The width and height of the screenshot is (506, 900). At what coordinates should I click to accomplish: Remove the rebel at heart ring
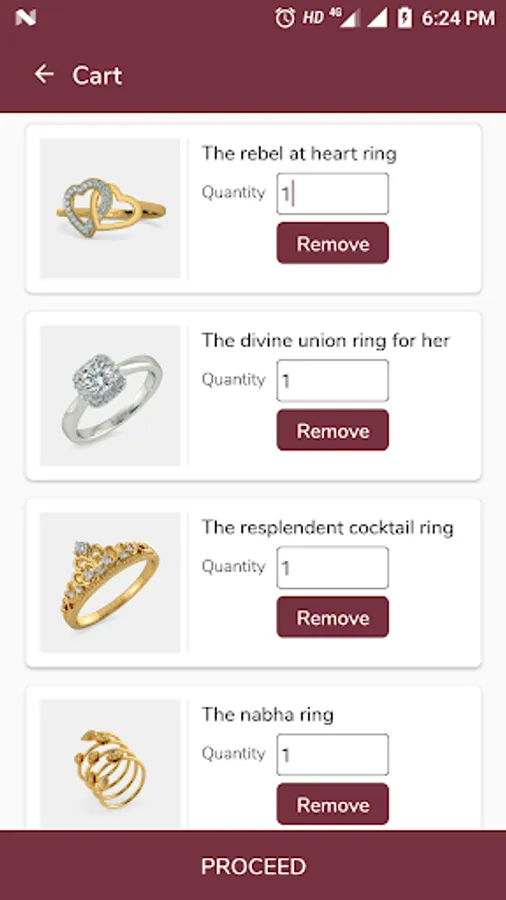(332, 243)
